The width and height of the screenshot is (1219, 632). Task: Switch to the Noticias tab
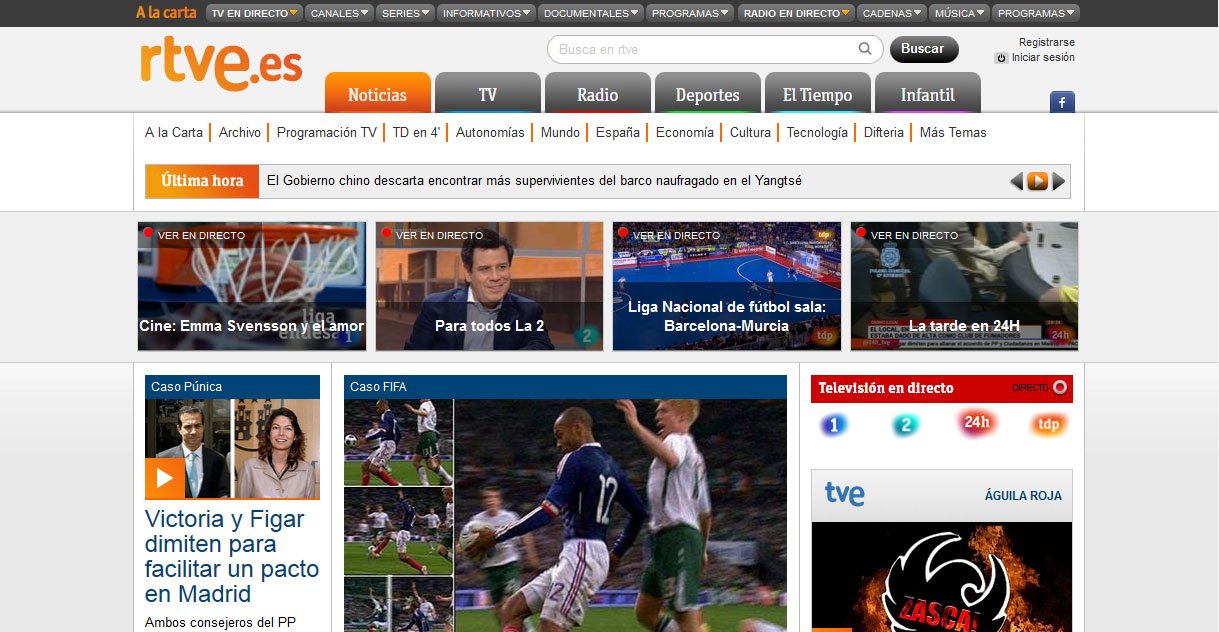(378, 93)
